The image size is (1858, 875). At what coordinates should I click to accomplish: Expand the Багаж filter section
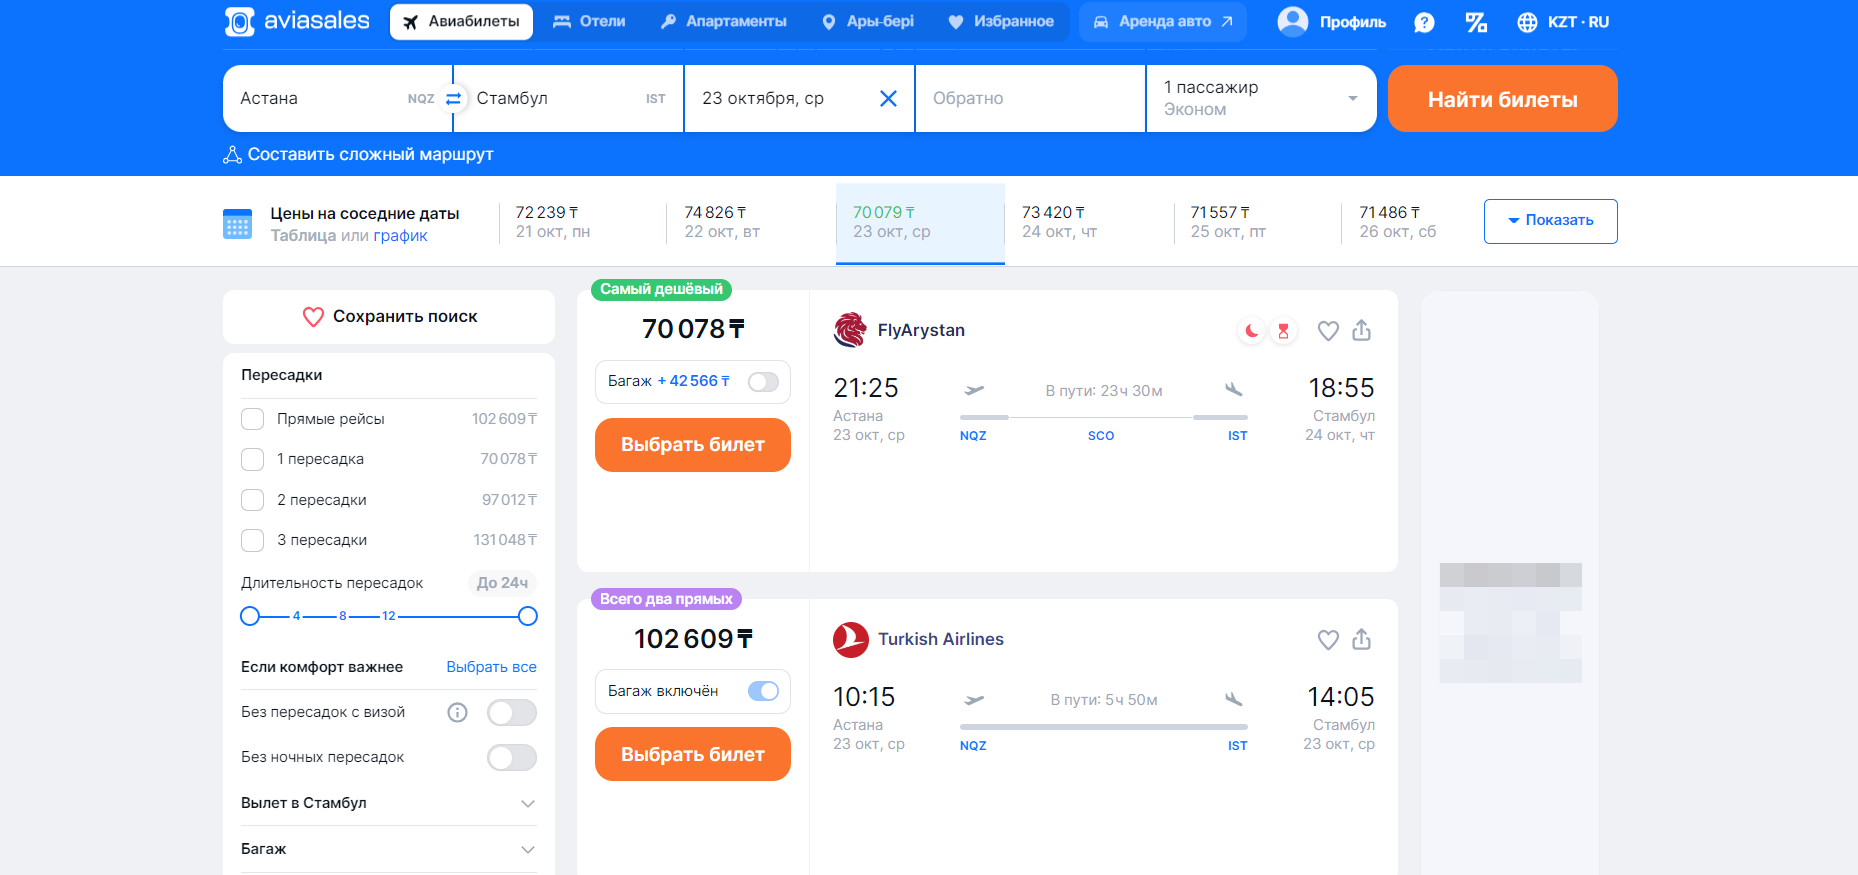point(528,850)
